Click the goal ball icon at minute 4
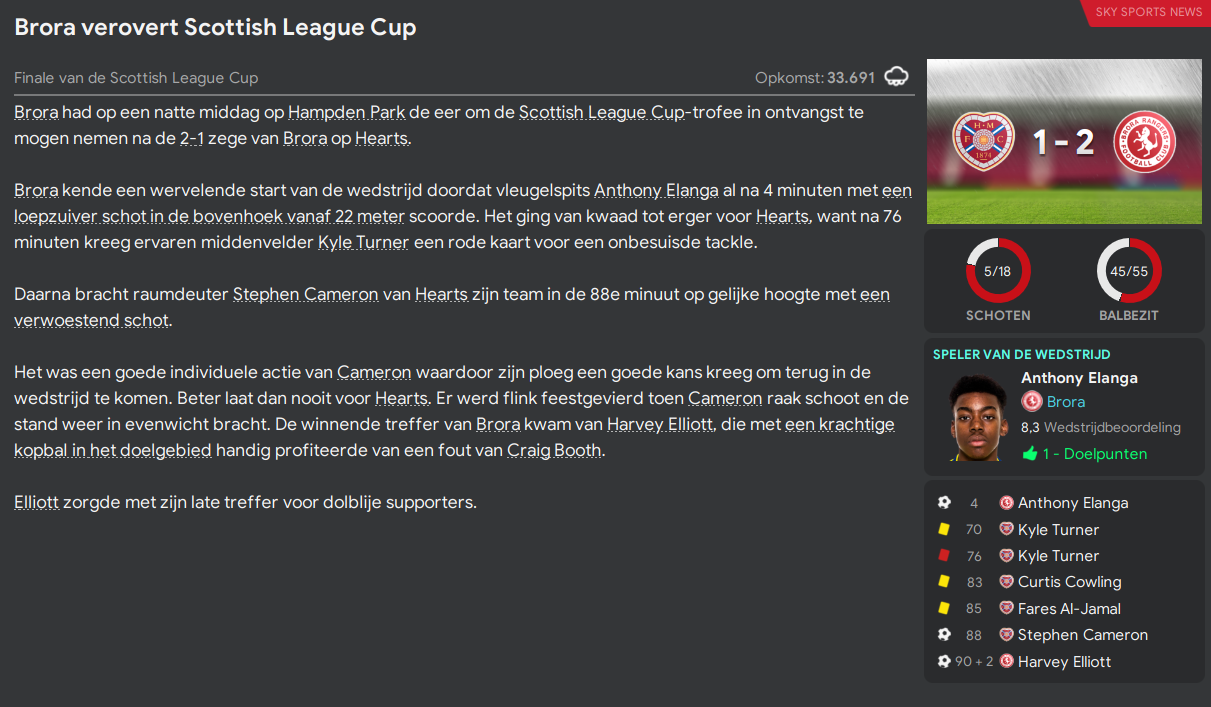The width and height of the screenshot is (1211, 707). 944,503
